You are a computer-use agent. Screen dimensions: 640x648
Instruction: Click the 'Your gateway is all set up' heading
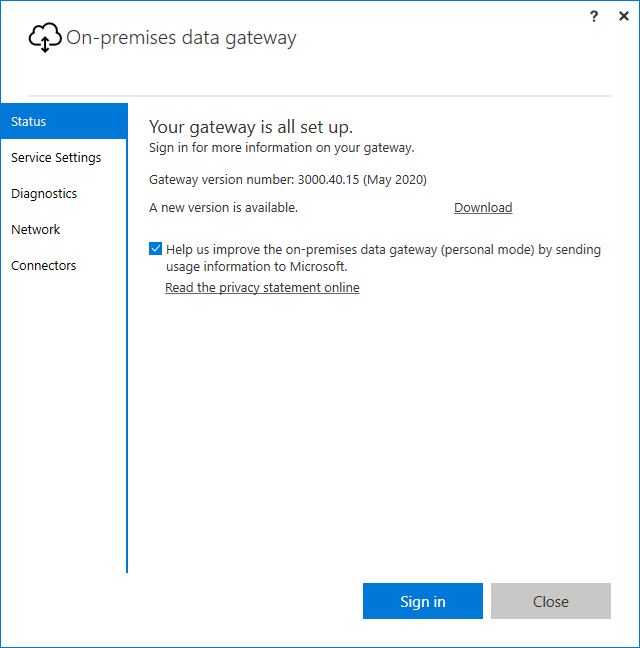point(251,127)
